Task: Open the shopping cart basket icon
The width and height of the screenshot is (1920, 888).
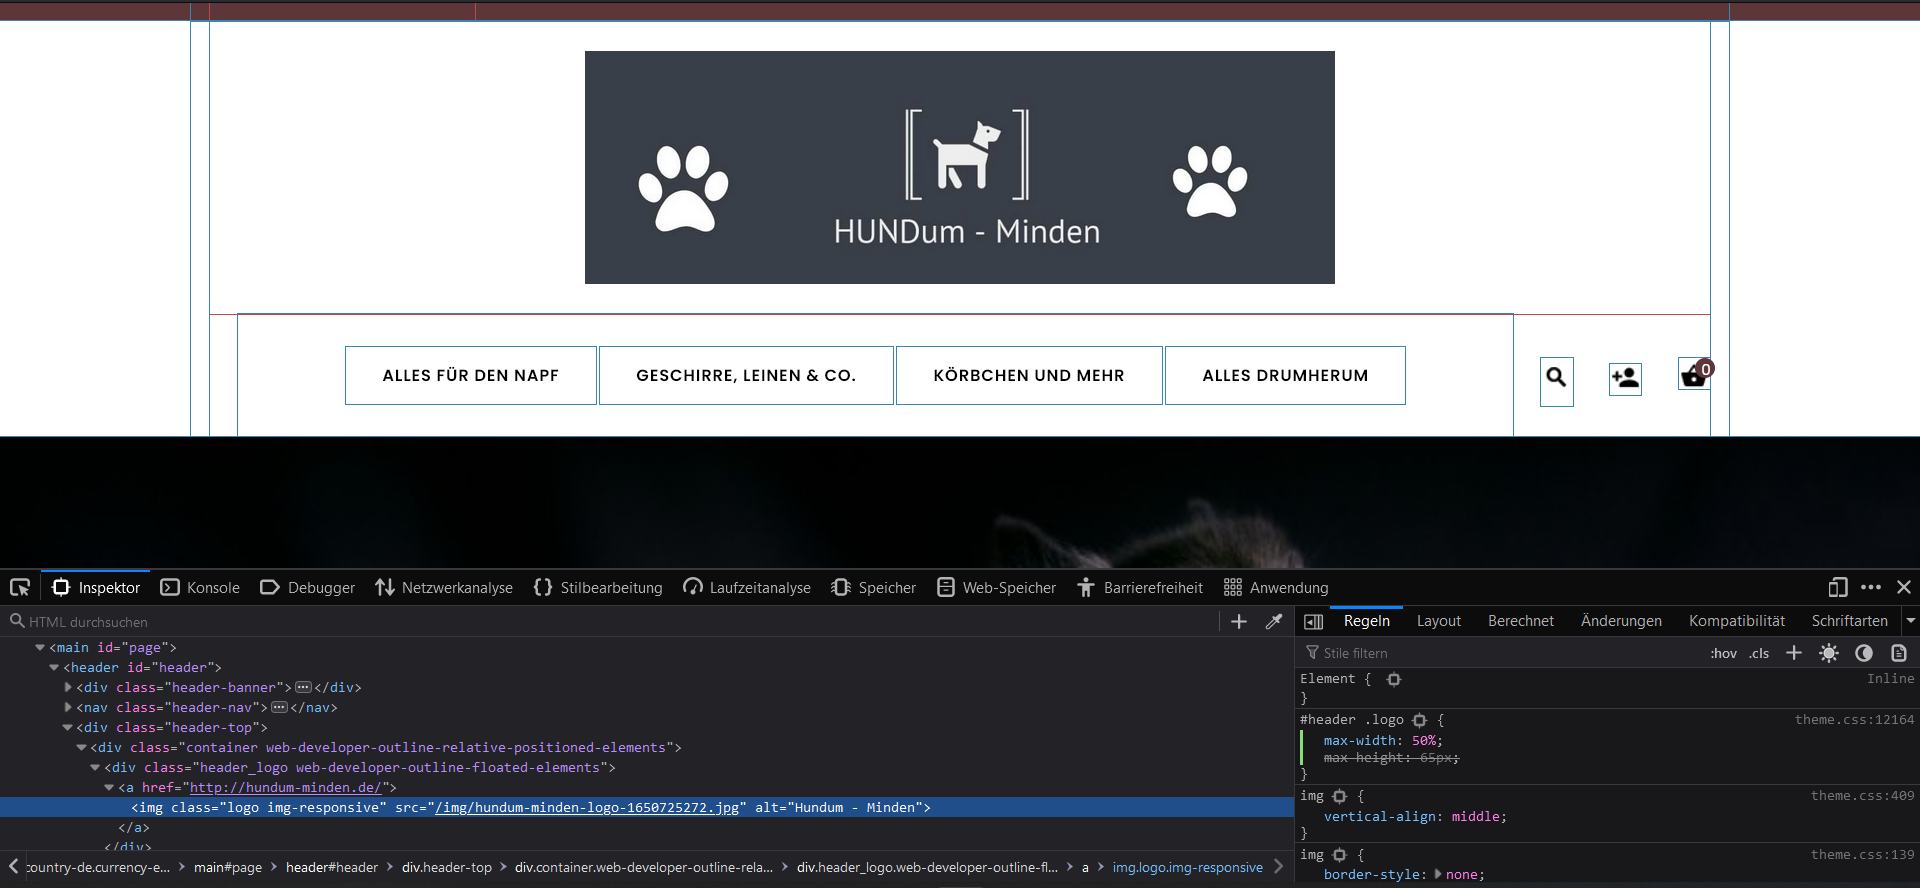Action: tap(1694, 376)
